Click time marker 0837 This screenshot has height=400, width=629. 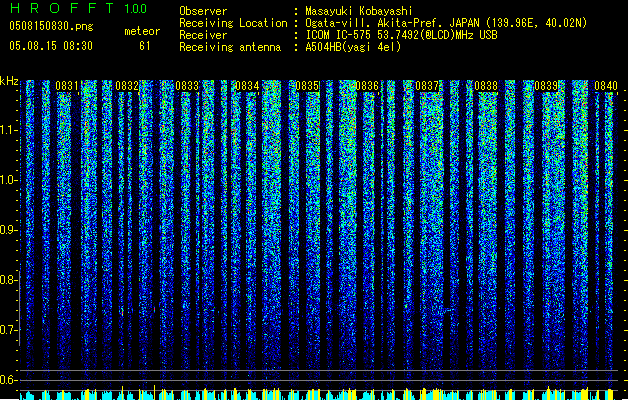[x=427, y=86]
